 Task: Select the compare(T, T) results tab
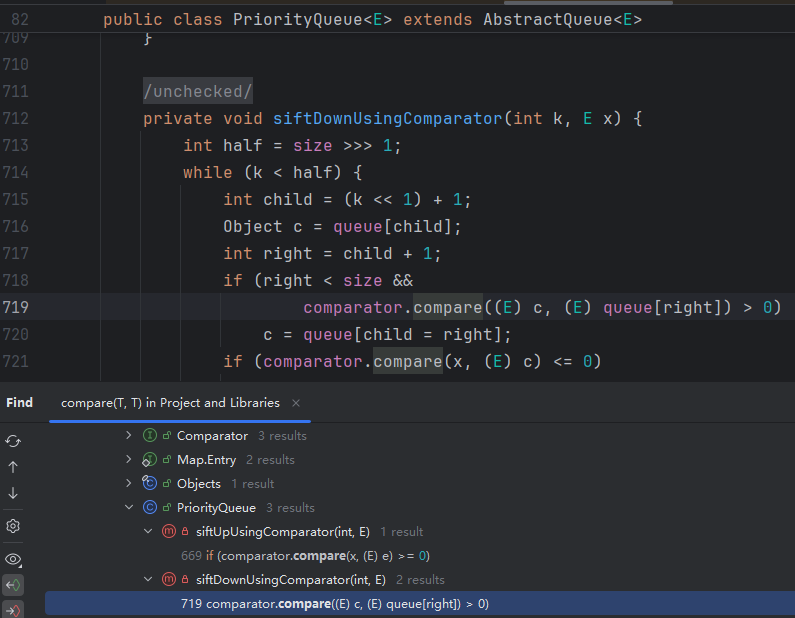(170, 403)
